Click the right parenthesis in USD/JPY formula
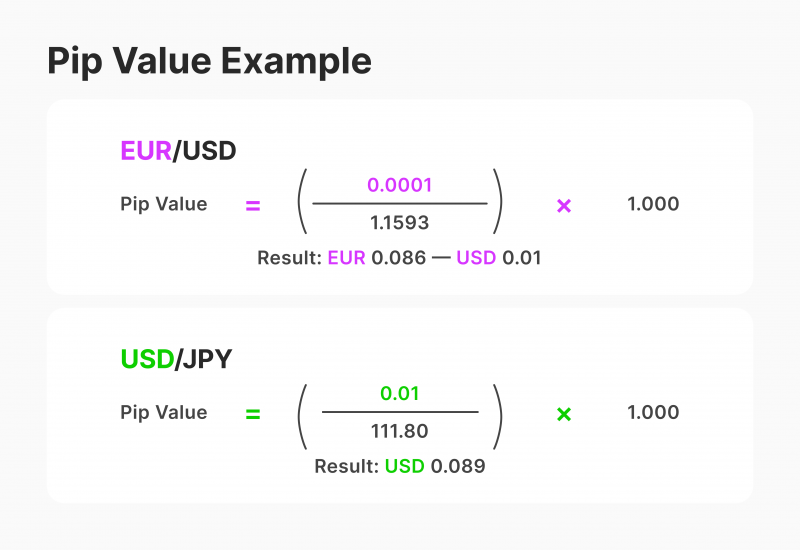The width and height of the screenshot is (800, 550). [497, 413]
